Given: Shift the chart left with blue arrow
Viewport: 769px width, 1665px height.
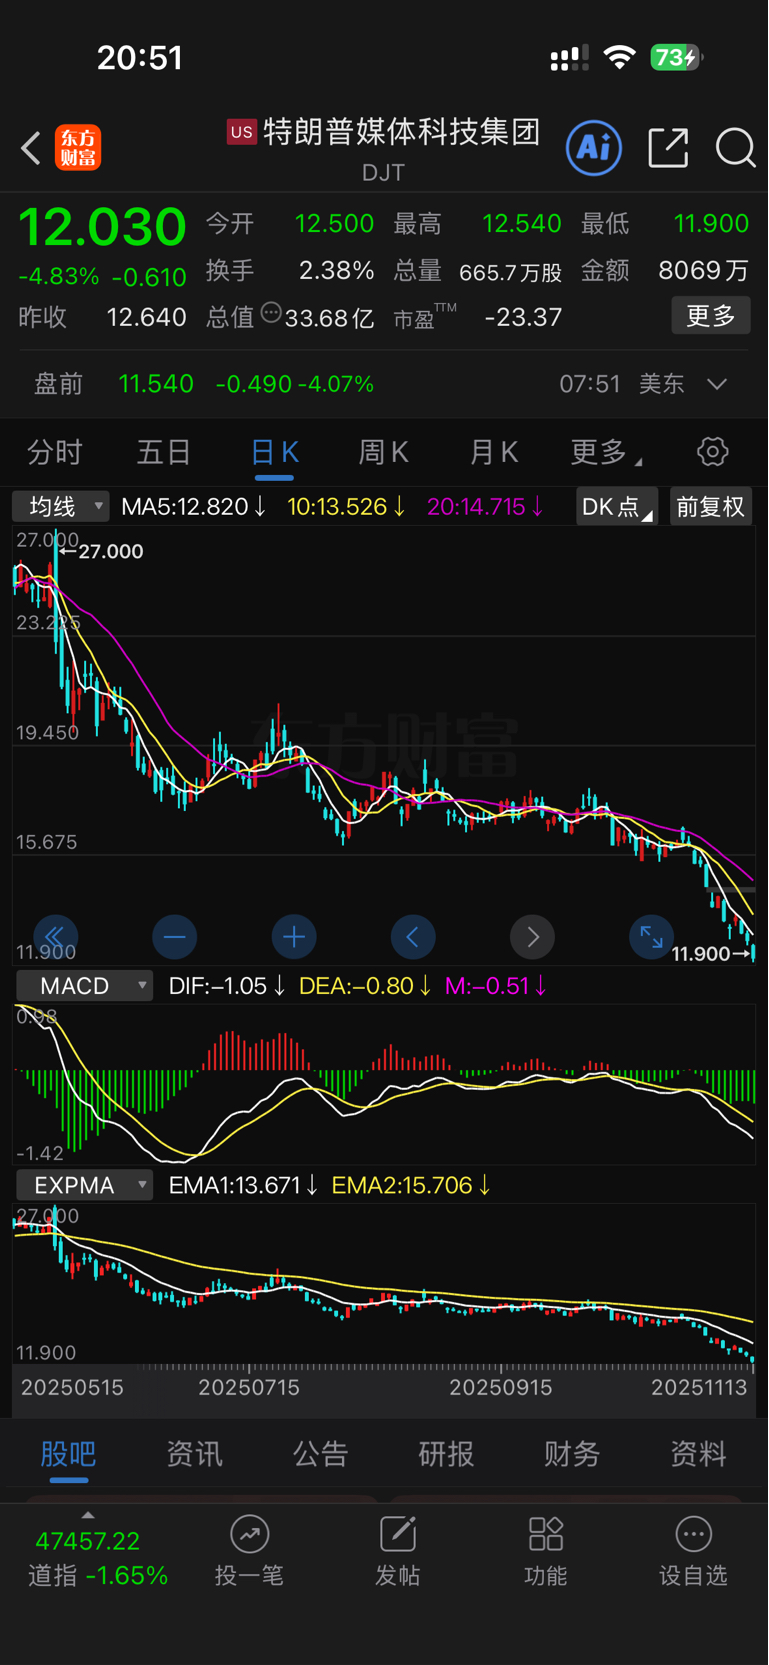Looking at the screenshot, I should click(413, 937).
